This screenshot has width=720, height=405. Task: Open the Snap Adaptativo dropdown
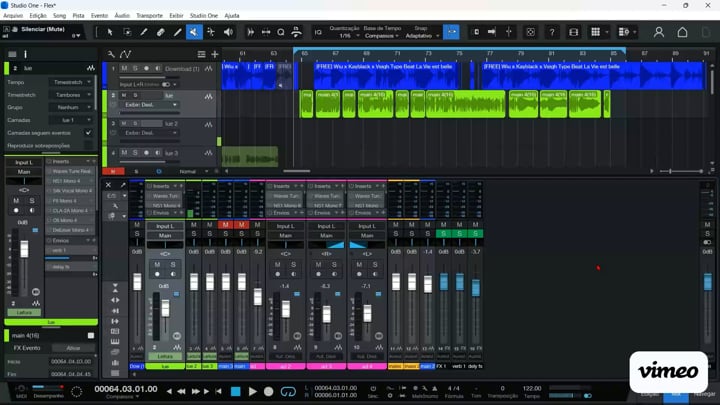click(422, 36)
